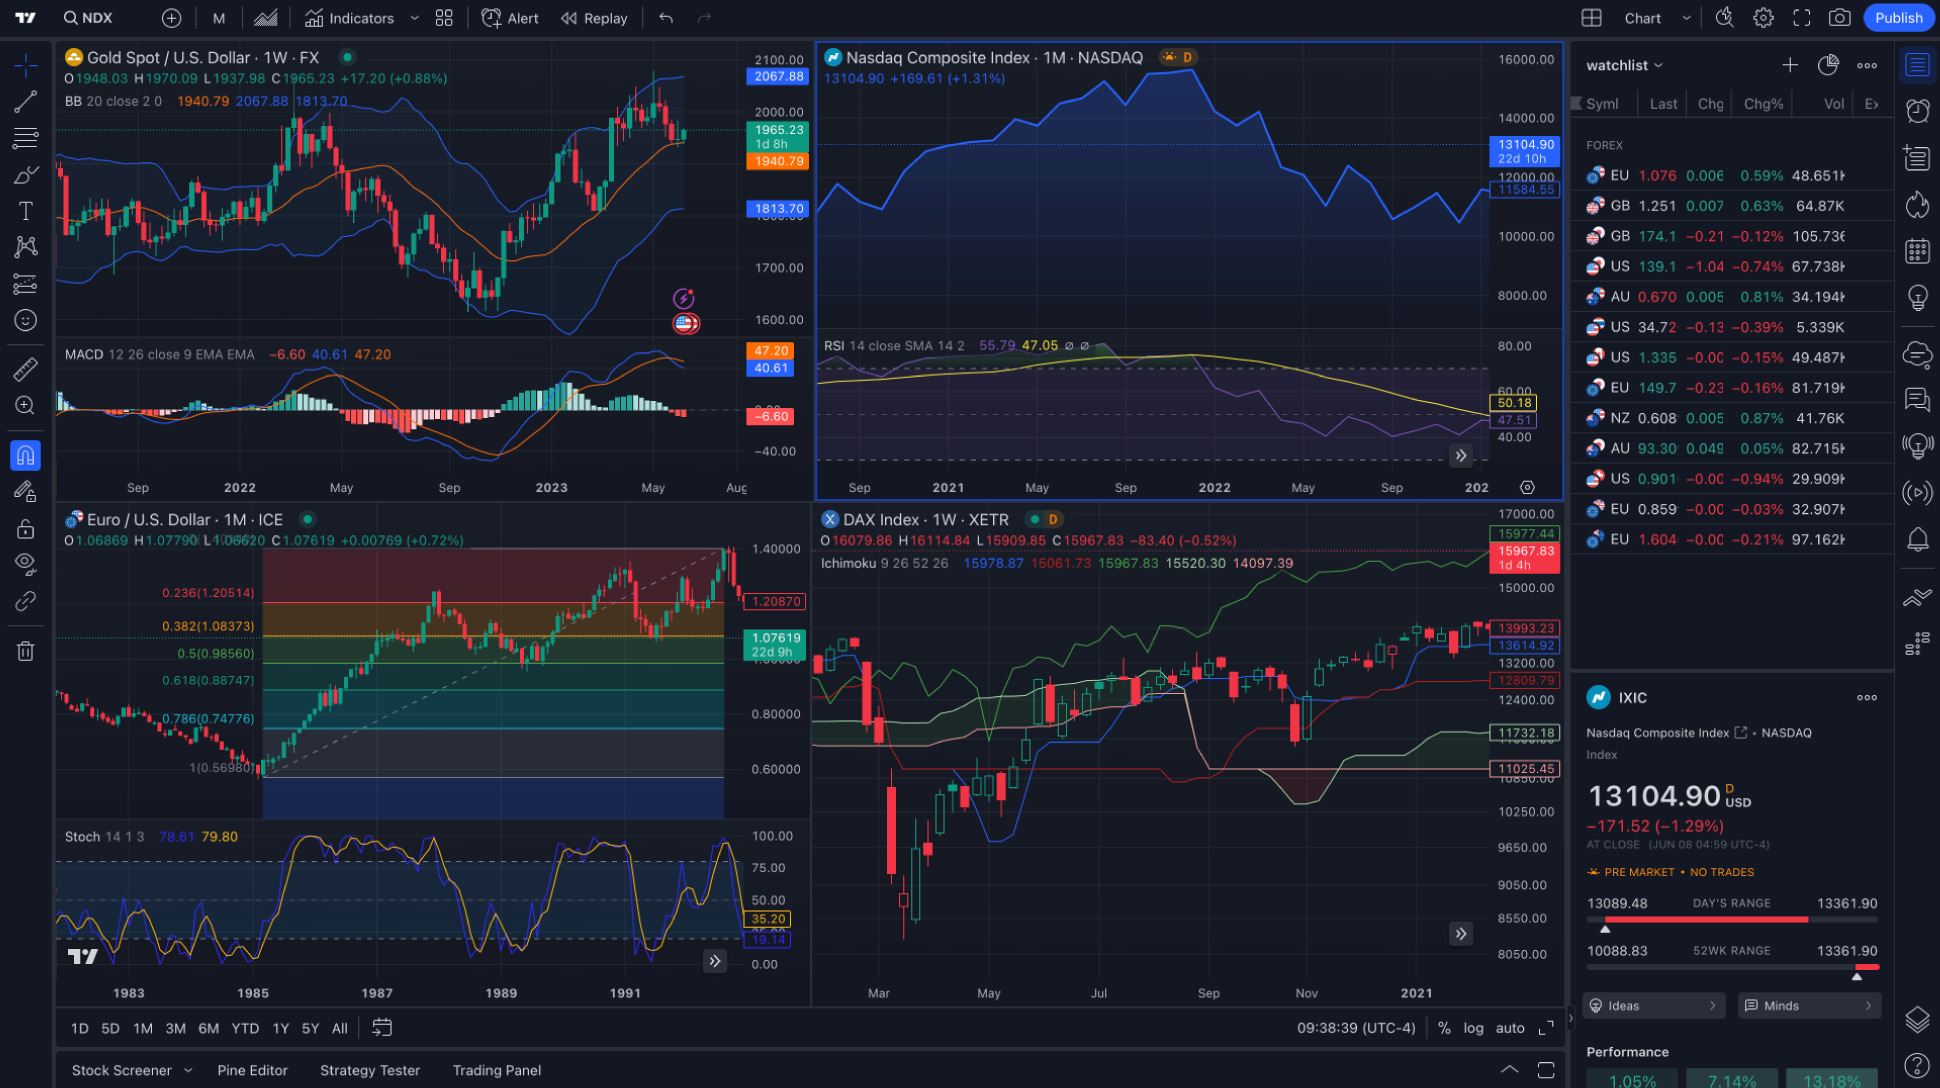Screen dimensions: 1940x1088
Task: Open the Strategy Tester tab
Action: tap(369, 1070)
